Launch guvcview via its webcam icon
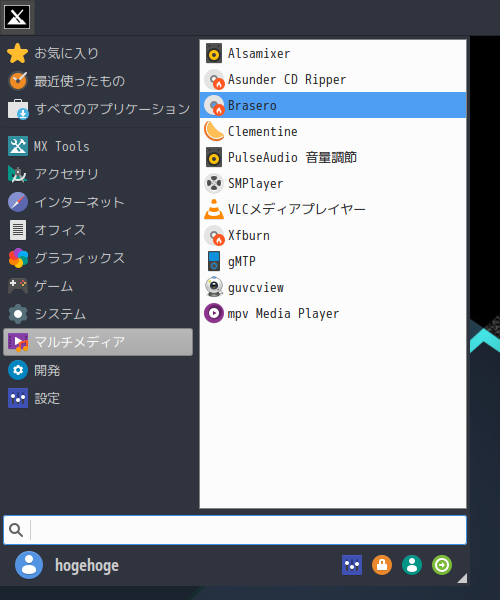 [214, 287]
